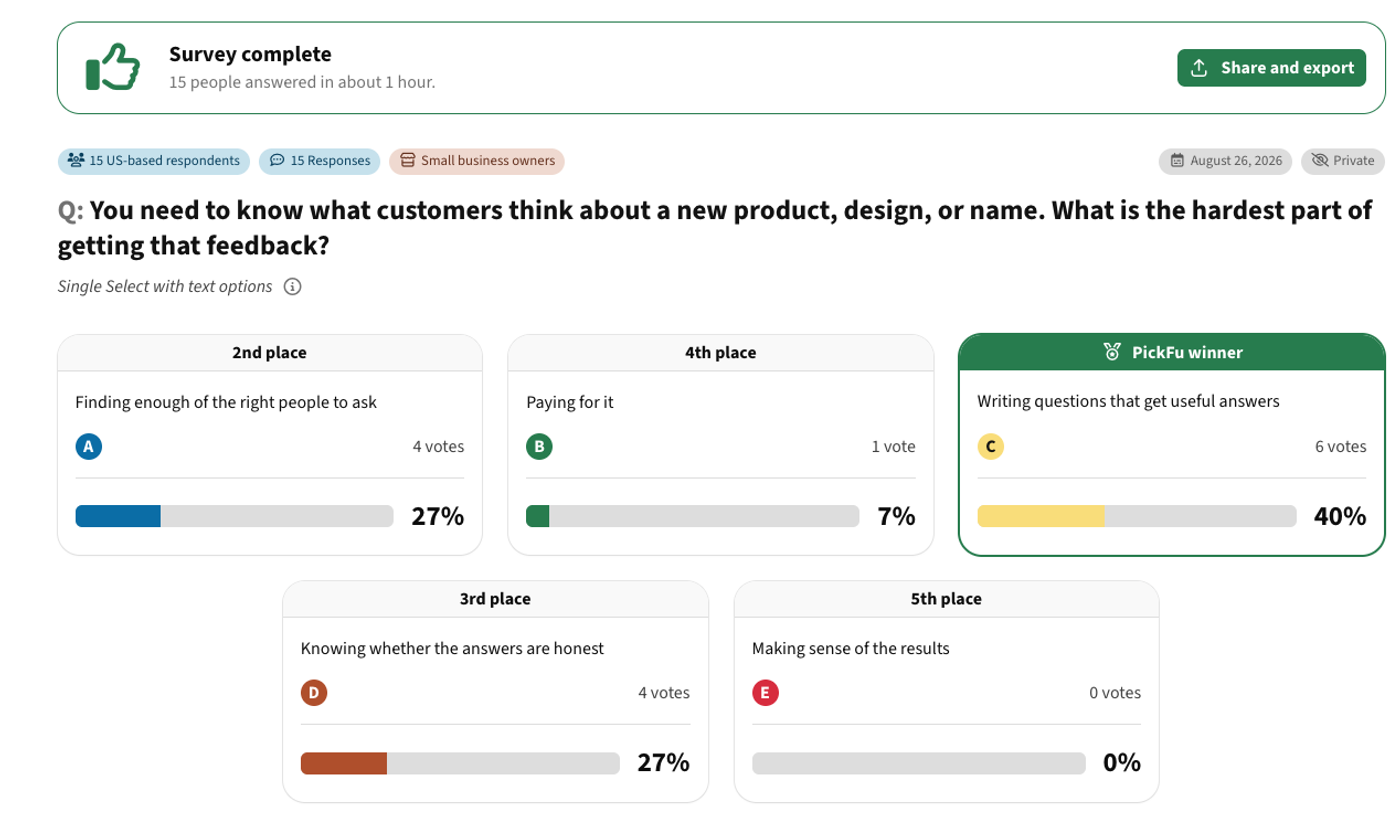Click the '4th place' card header

click(721, 352)
